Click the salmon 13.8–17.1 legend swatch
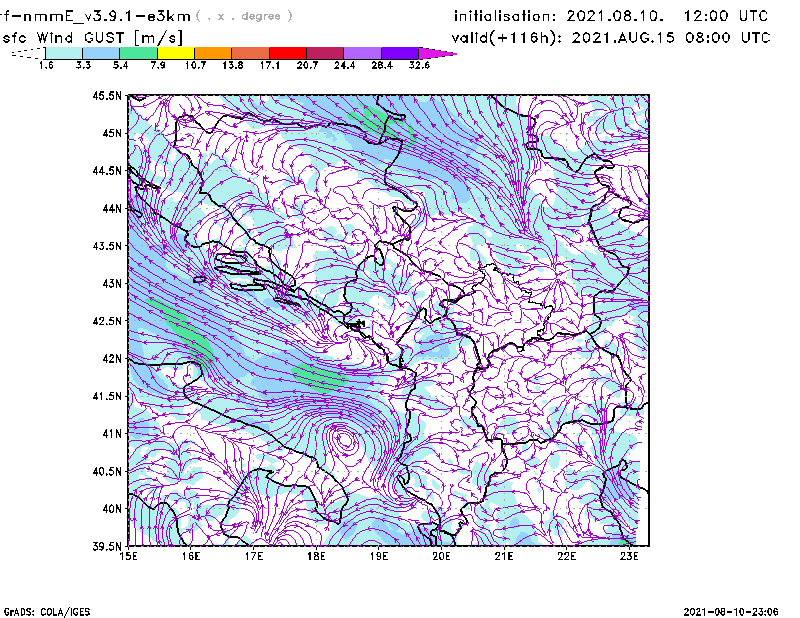This screenshot has width=800, height=618. (x=250, y=53)
